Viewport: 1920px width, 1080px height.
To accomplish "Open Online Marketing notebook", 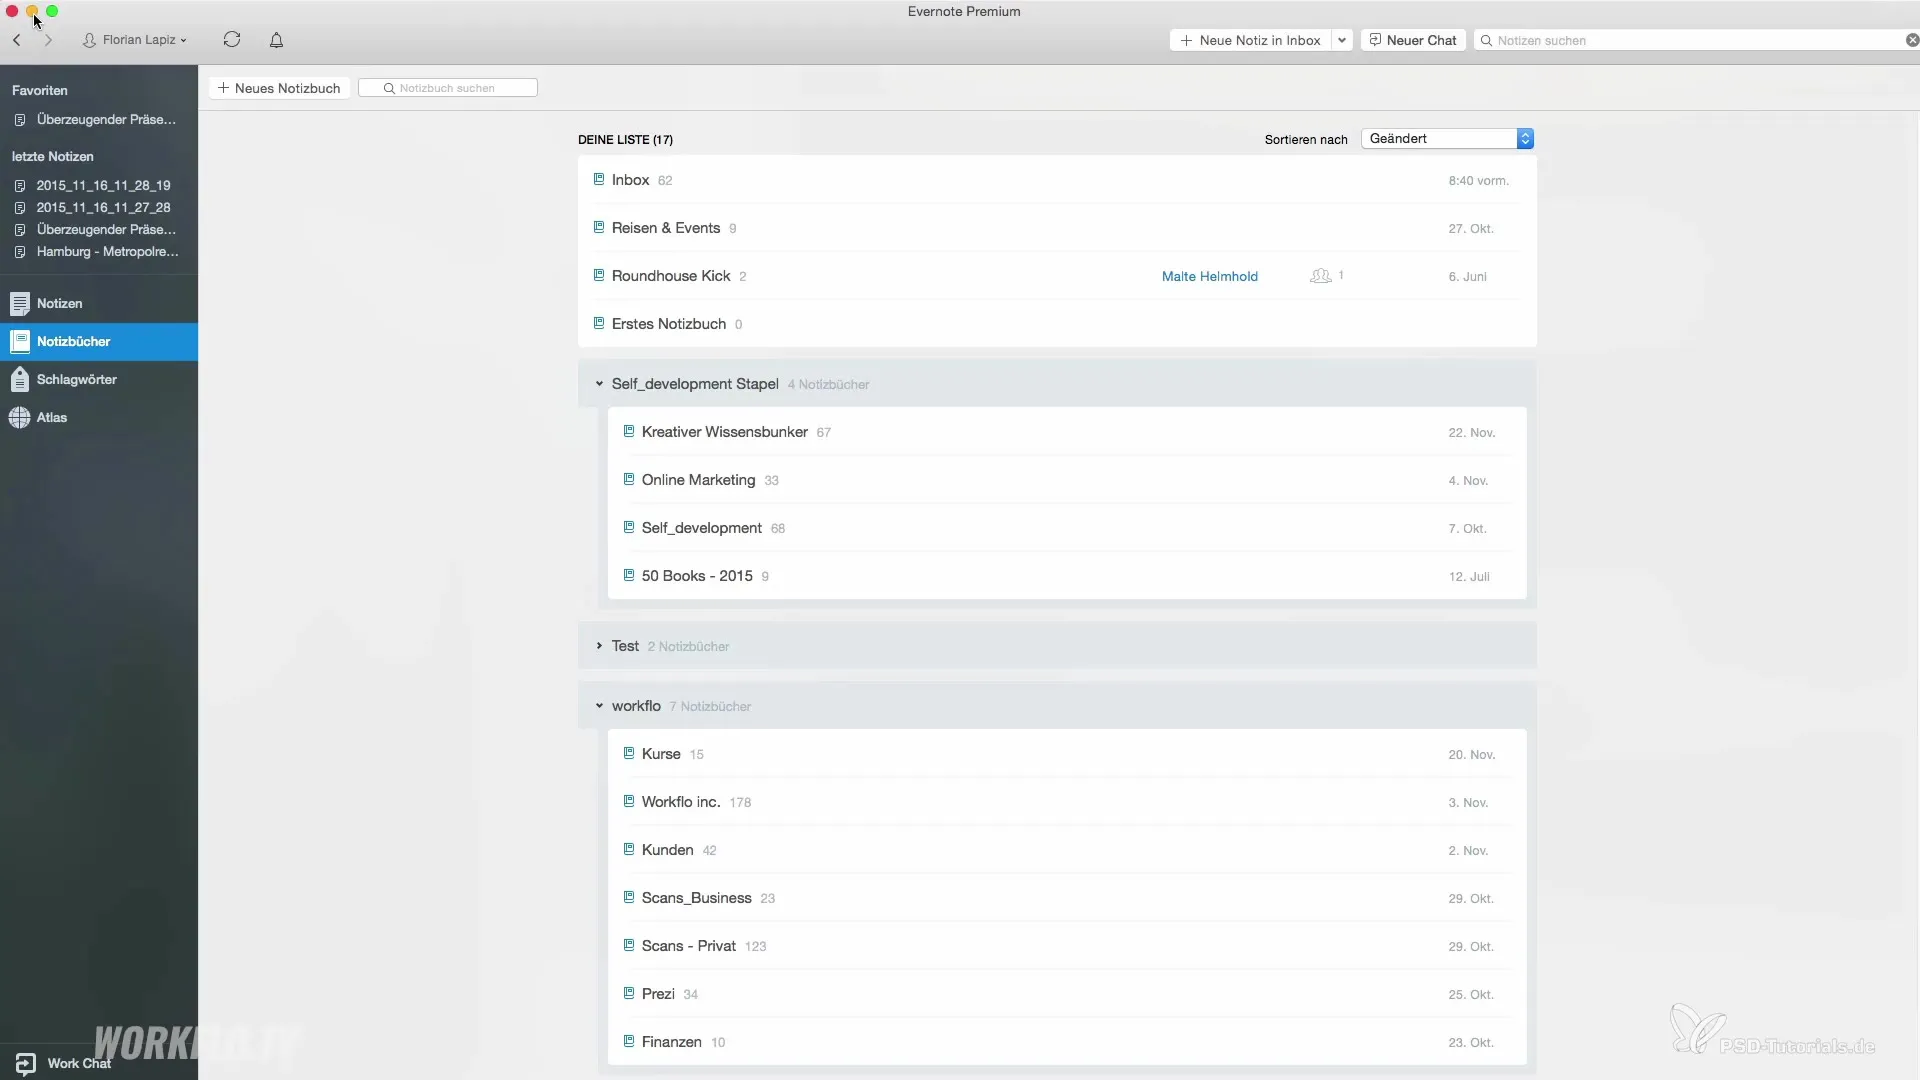I will click(x=1067, y=480).
